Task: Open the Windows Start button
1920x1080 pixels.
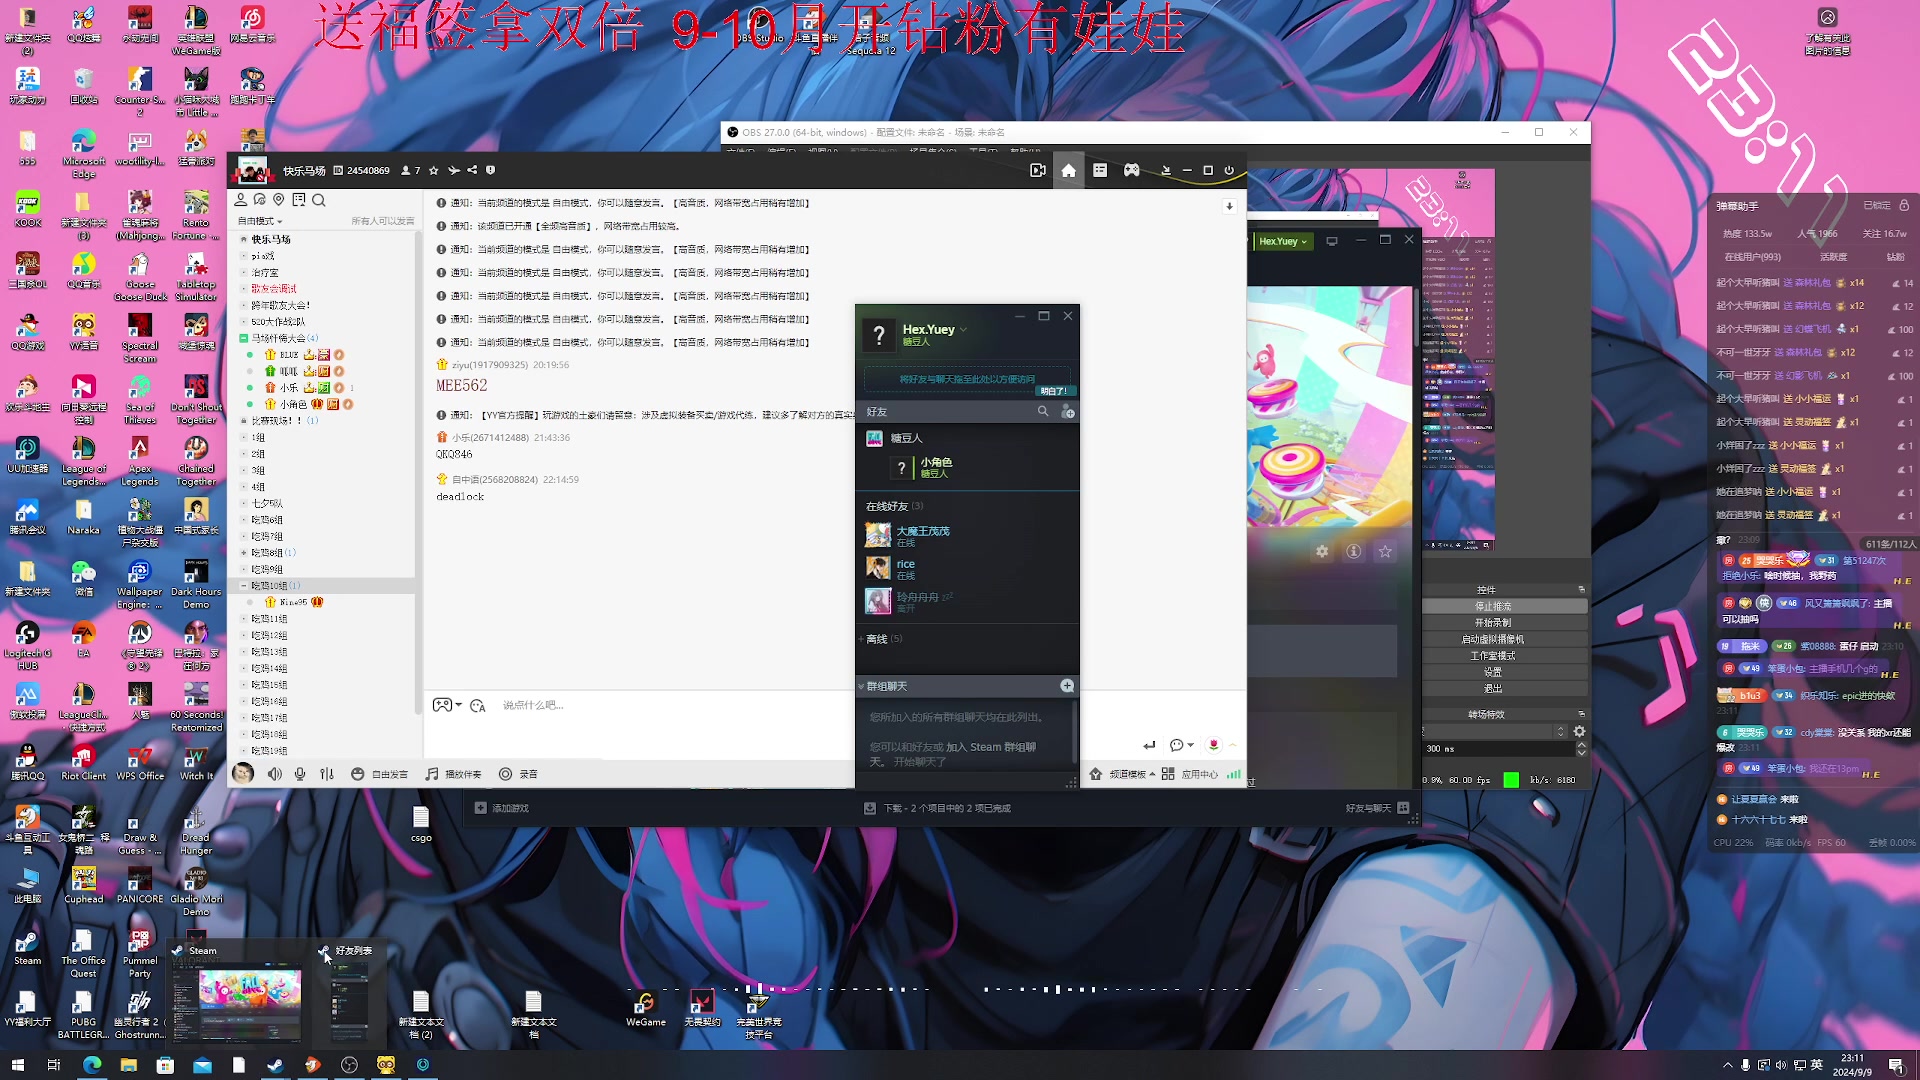Action: pyautogui.click(x=17, y=1065)
